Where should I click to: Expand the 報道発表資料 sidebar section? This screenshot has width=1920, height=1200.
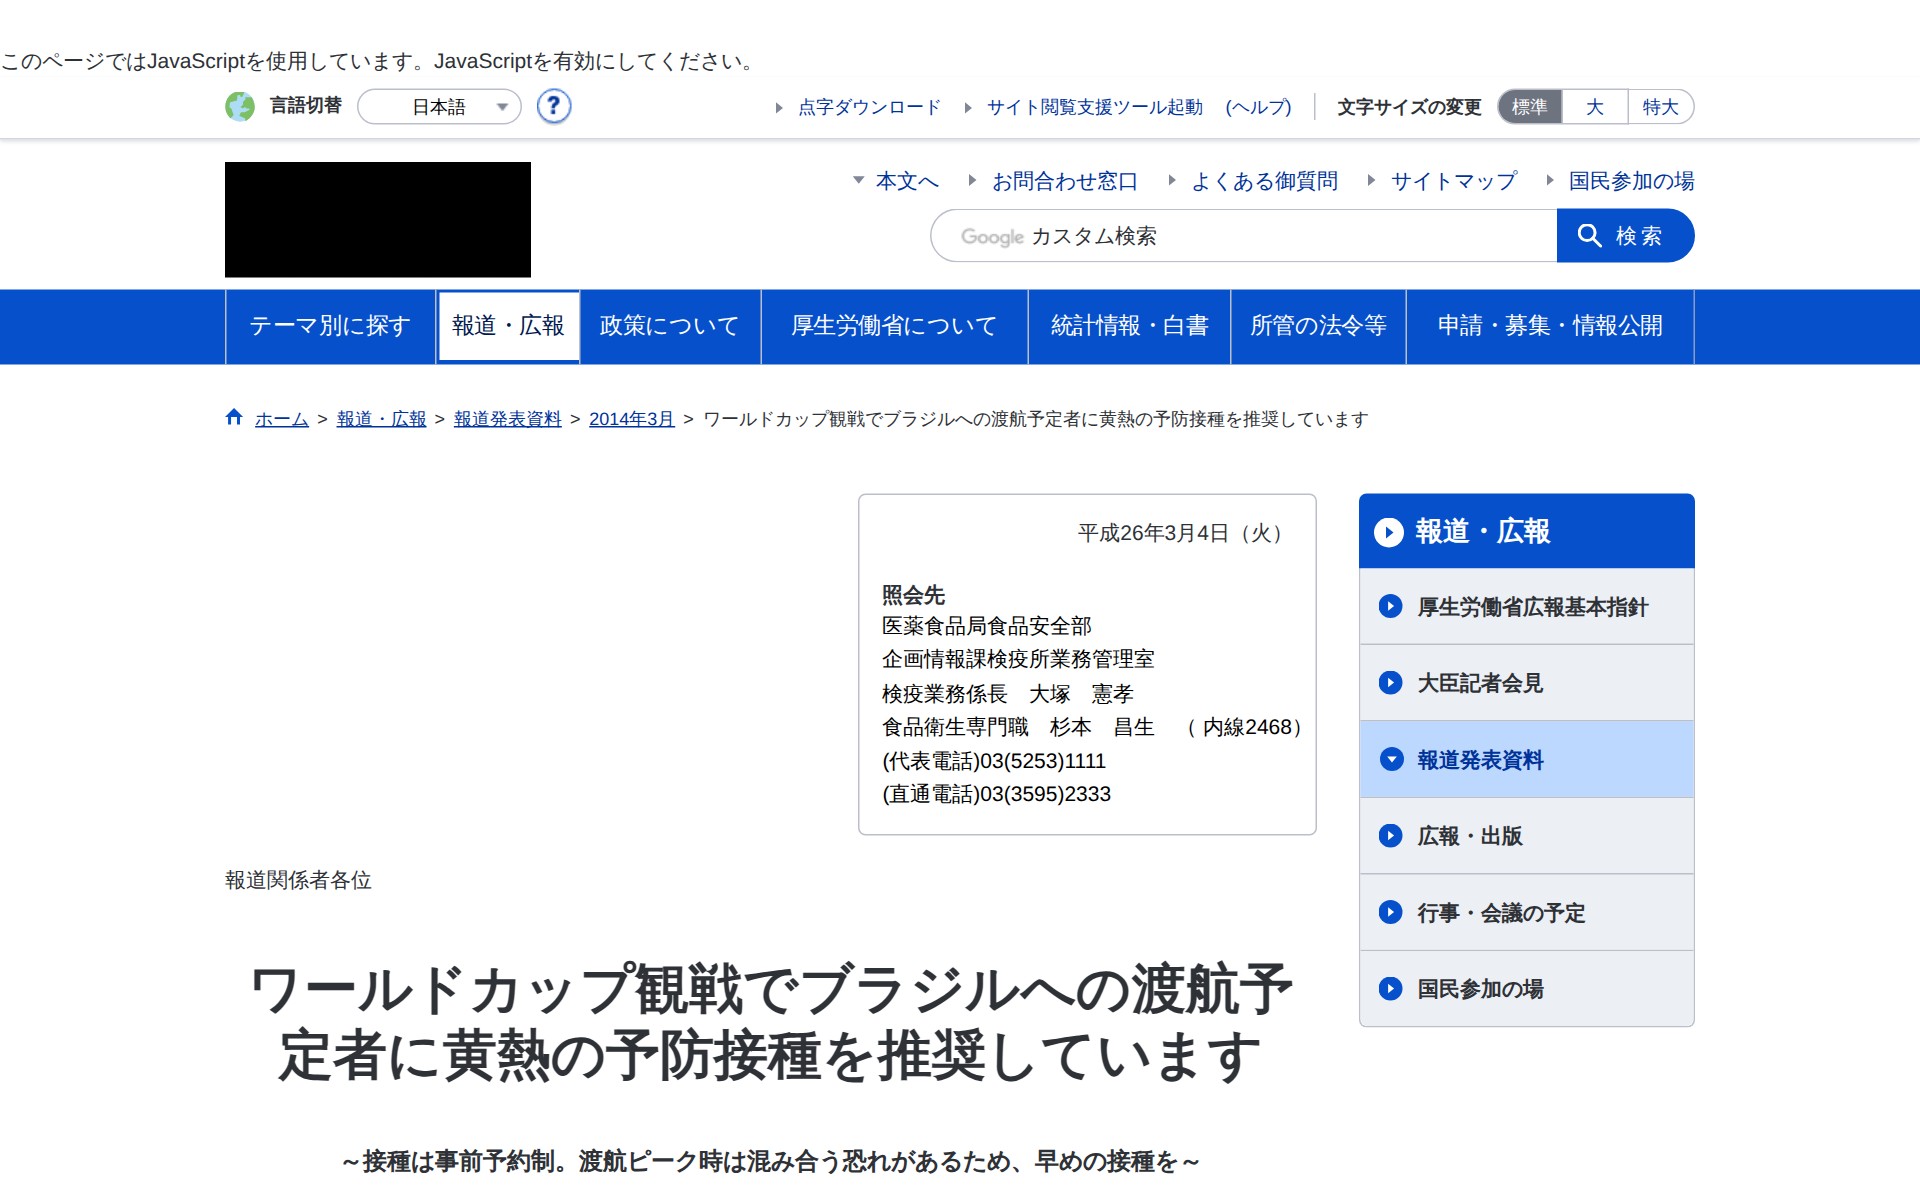1480,760
